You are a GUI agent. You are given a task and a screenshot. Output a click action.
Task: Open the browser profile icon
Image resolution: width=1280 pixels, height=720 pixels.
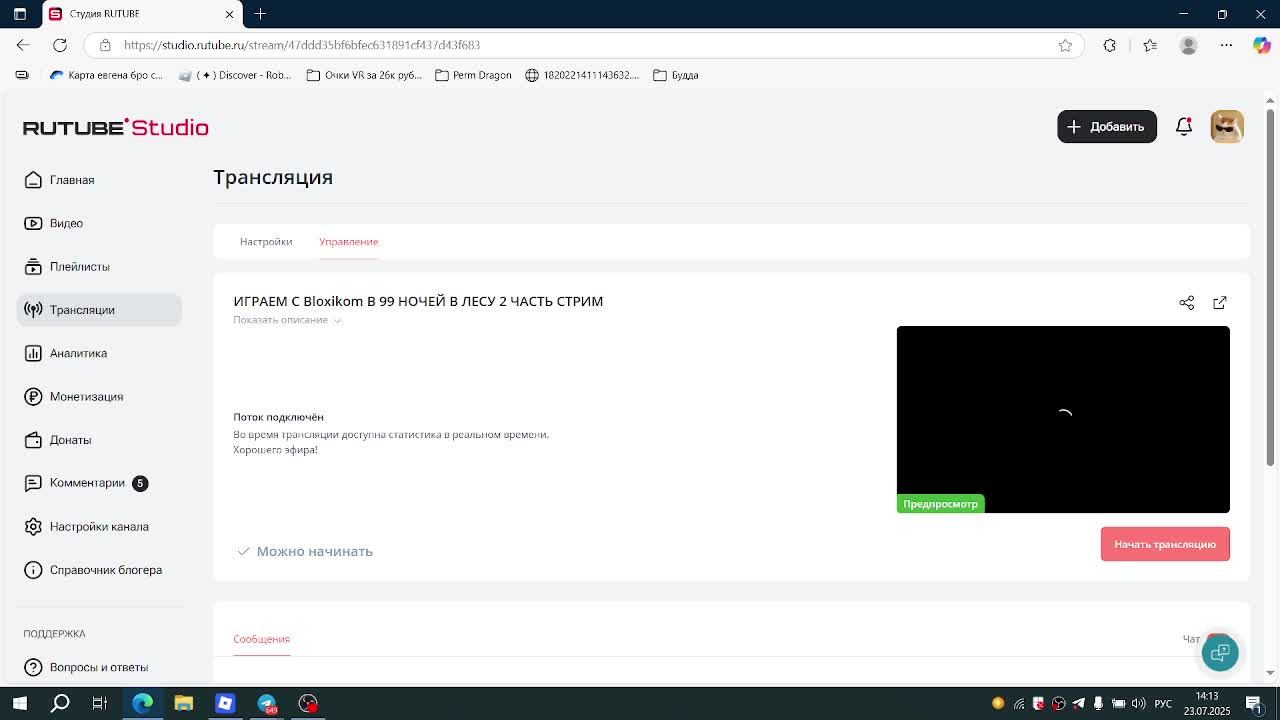point(1189,45)
